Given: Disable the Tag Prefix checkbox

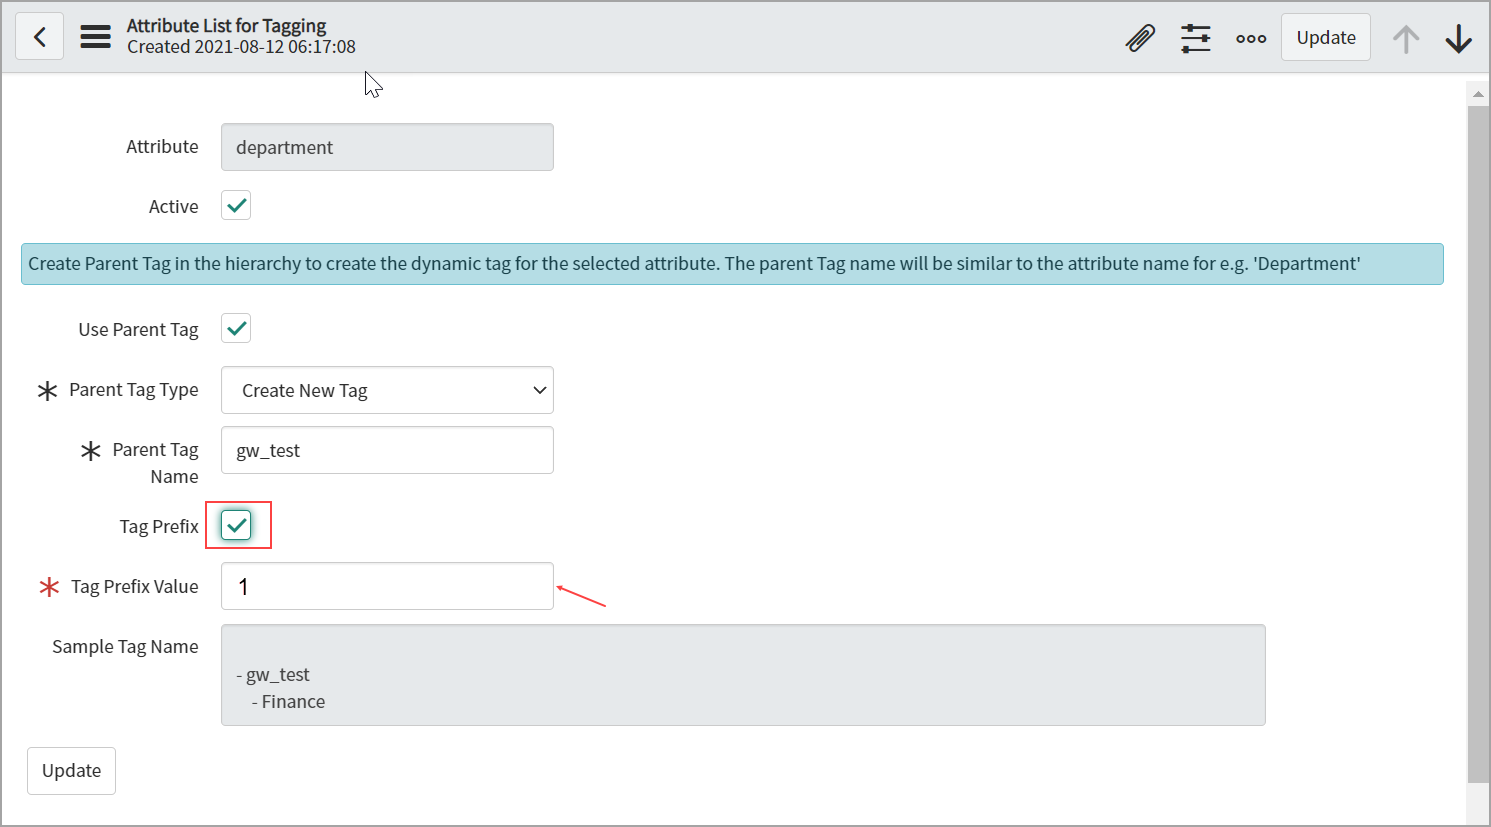Looking at the screenshot, I should tap(238, 525).
